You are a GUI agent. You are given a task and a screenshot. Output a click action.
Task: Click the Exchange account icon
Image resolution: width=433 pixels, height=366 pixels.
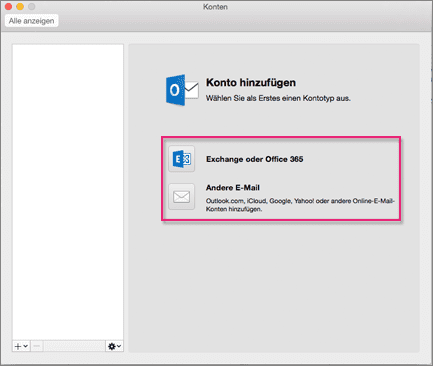tap(181, 159)
